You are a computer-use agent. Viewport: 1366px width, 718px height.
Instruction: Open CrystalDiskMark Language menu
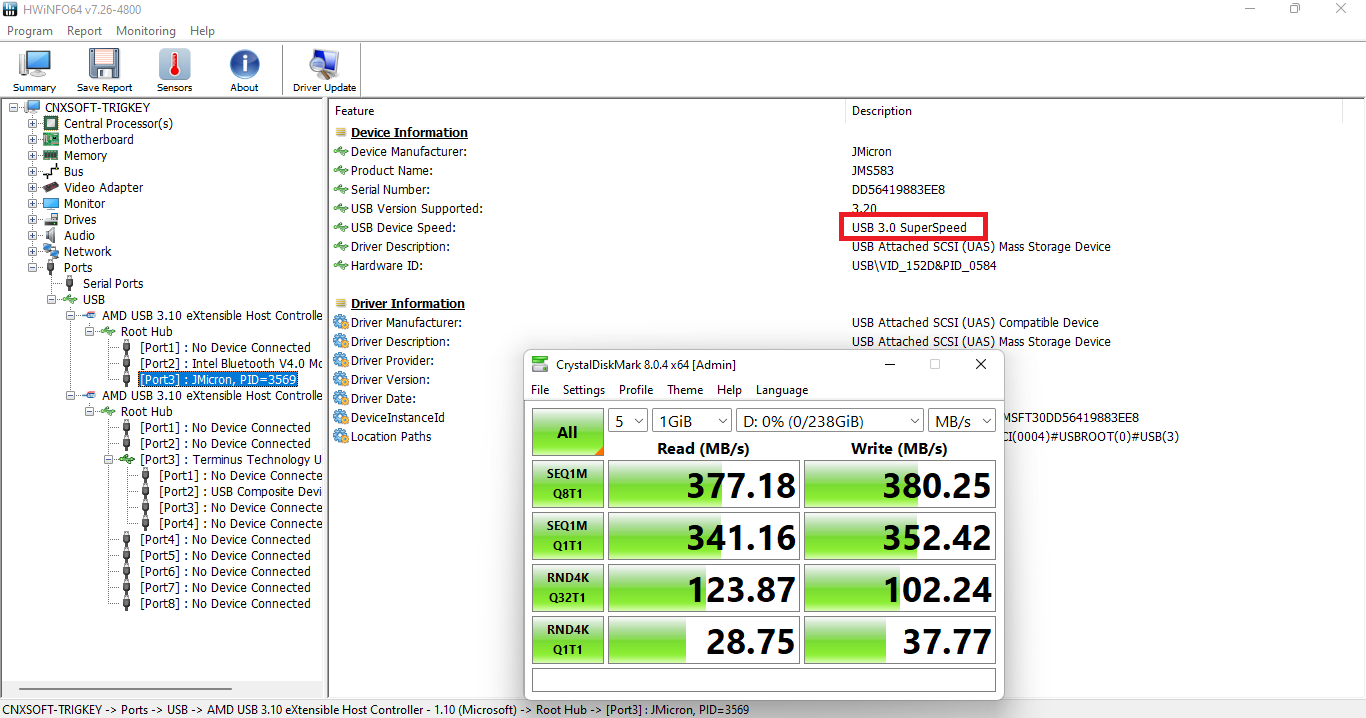click(x=782, y=390)
